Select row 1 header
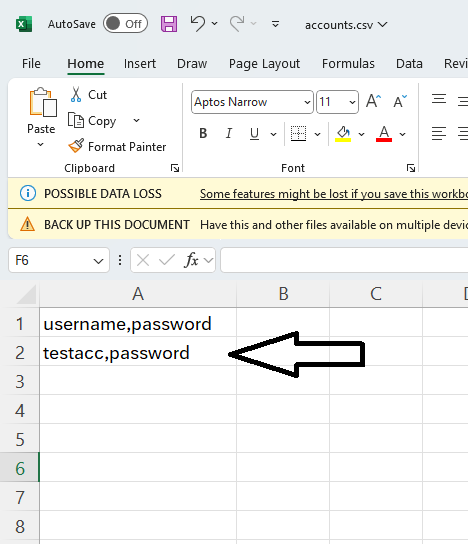Viewport: 468px width, 544px height. coord(20,323)
